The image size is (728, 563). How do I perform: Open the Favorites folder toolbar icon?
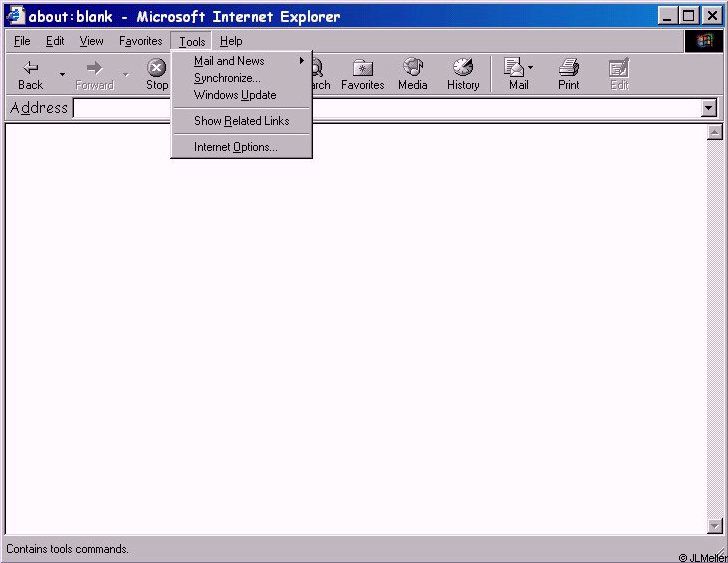363,68
